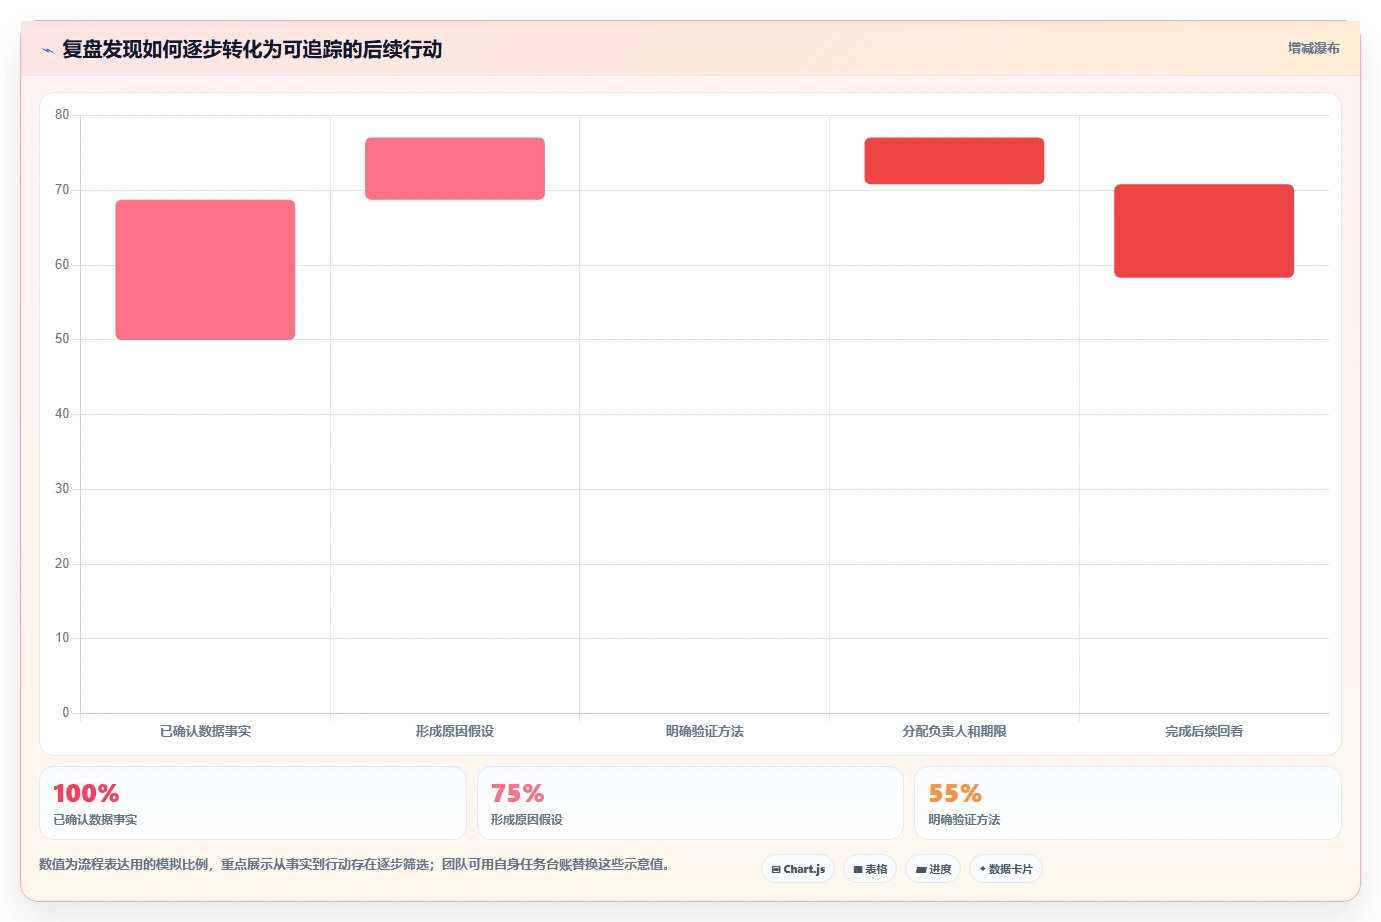Click the lightning icon before the title

click(x=47, y=50)
